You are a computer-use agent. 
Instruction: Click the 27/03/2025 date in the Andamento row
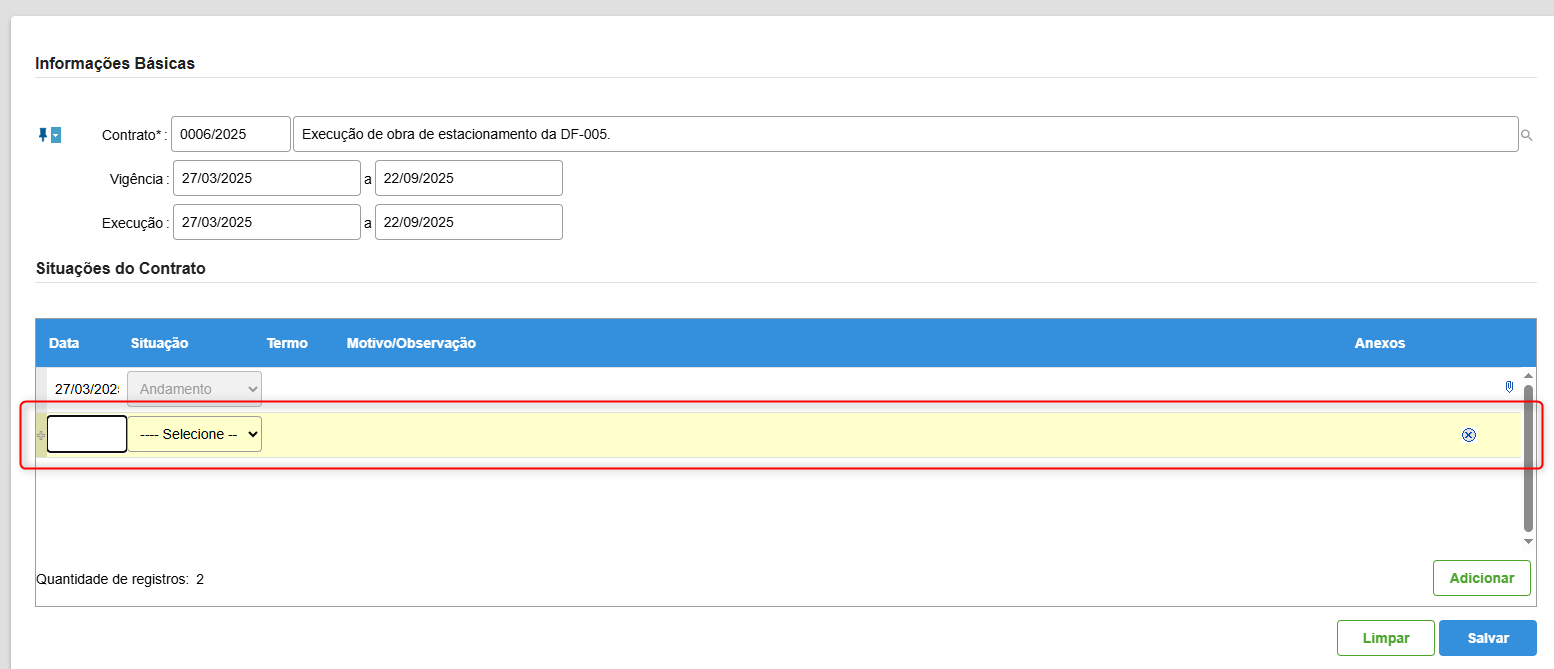[x=87, y=389]
